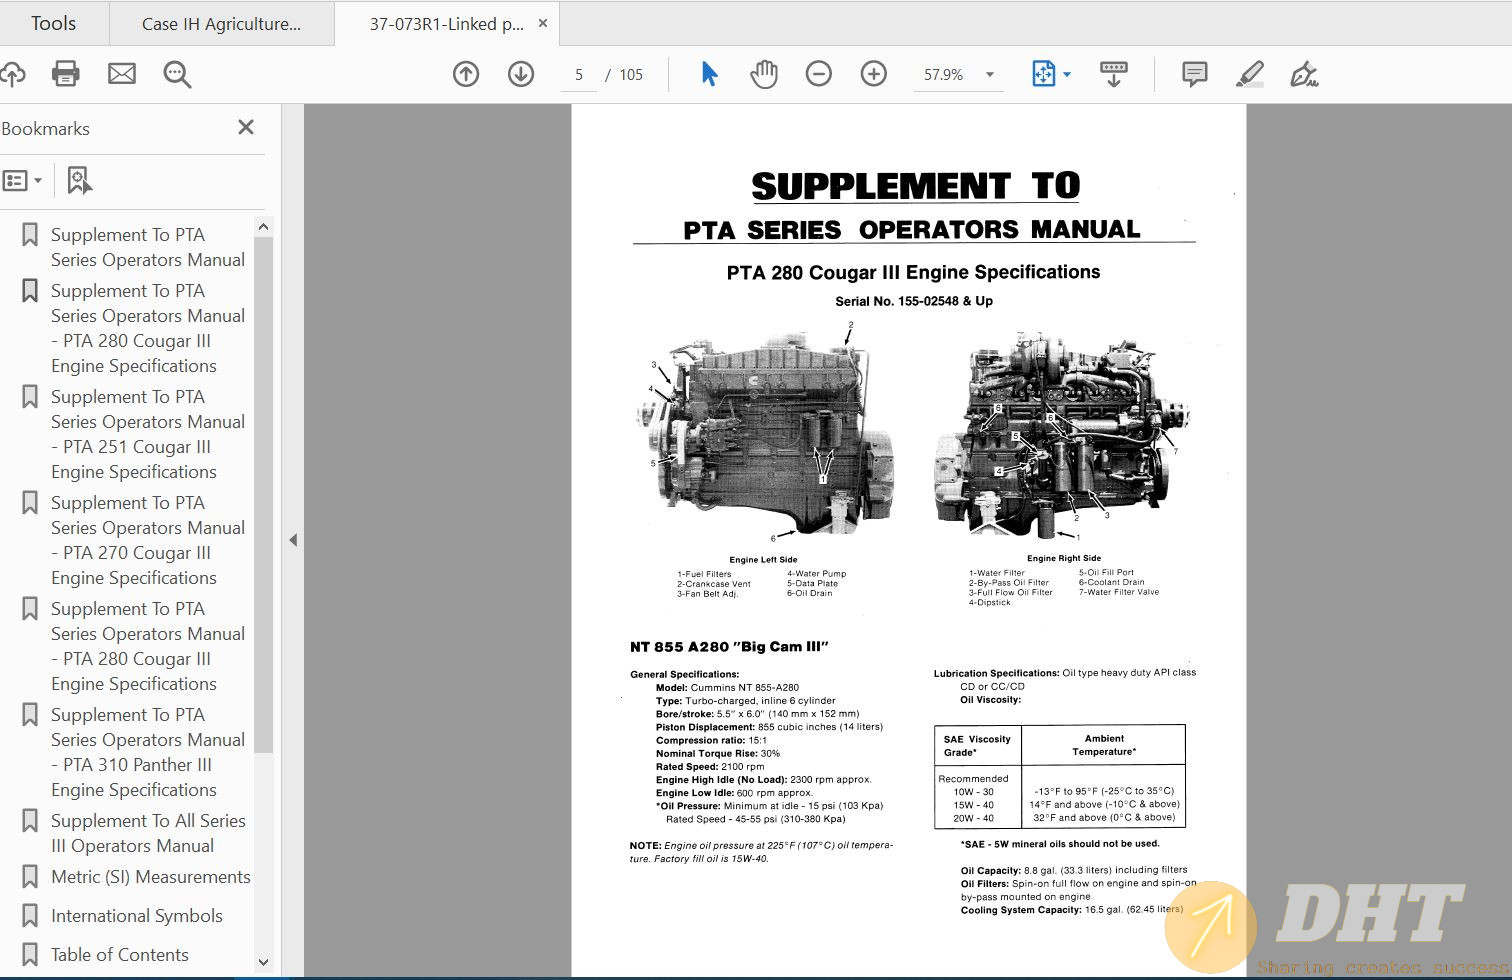Click the fit page view icon

[x=1043, y=74]
